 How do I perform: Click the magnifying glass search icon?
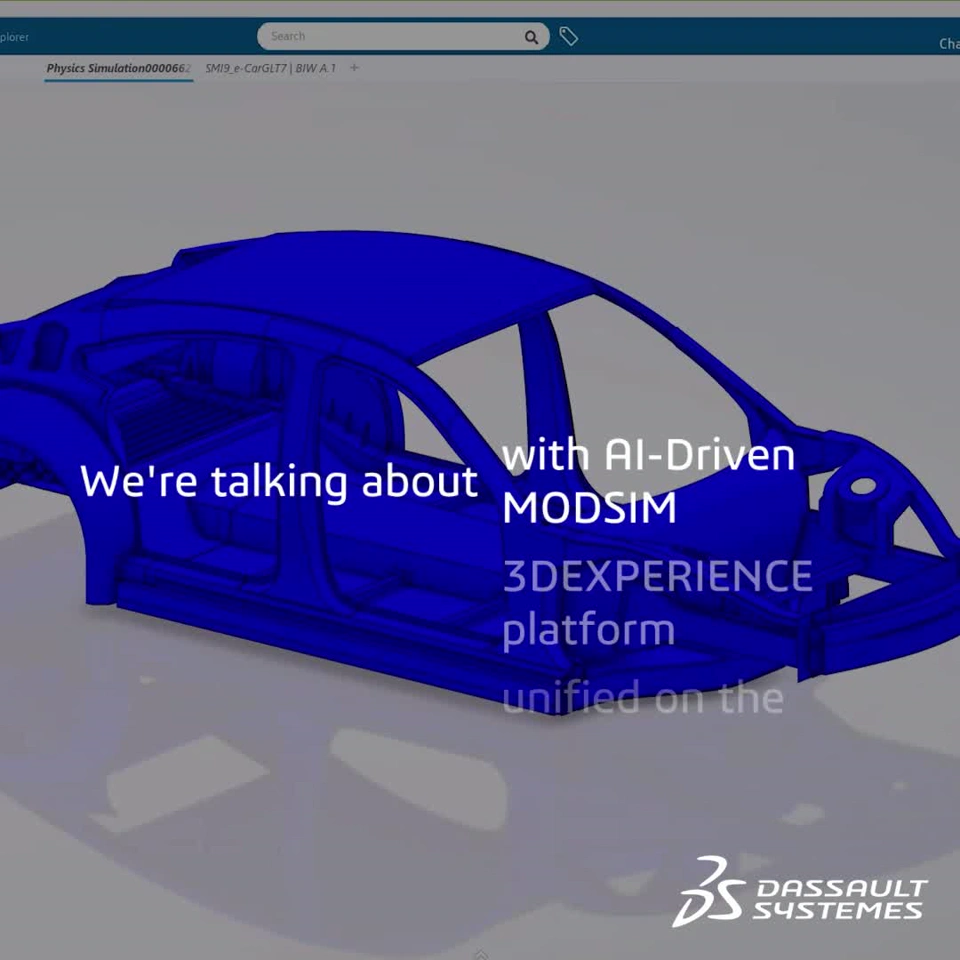click(x=531, y=37)
